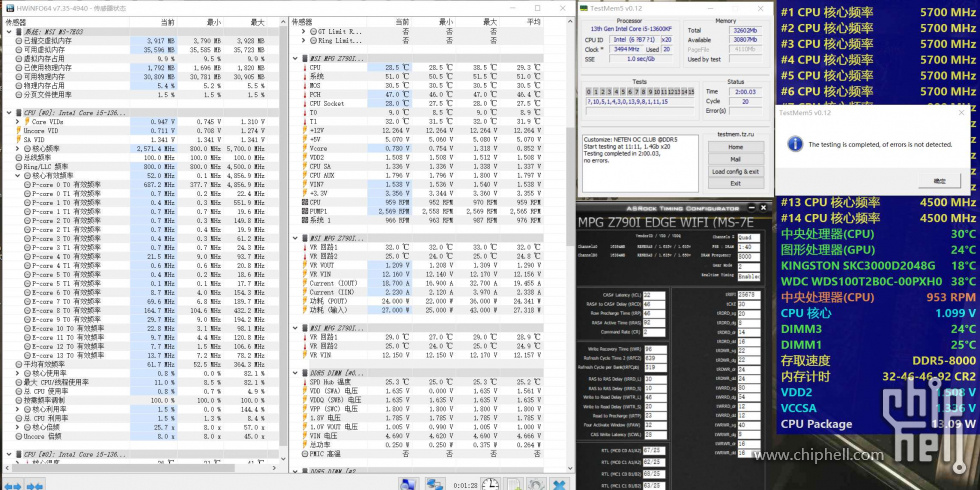980x490 pixels.
Task: Click the CAS# Latency (tCL) field
Action: pyautogui.click(x=654, y=294)
